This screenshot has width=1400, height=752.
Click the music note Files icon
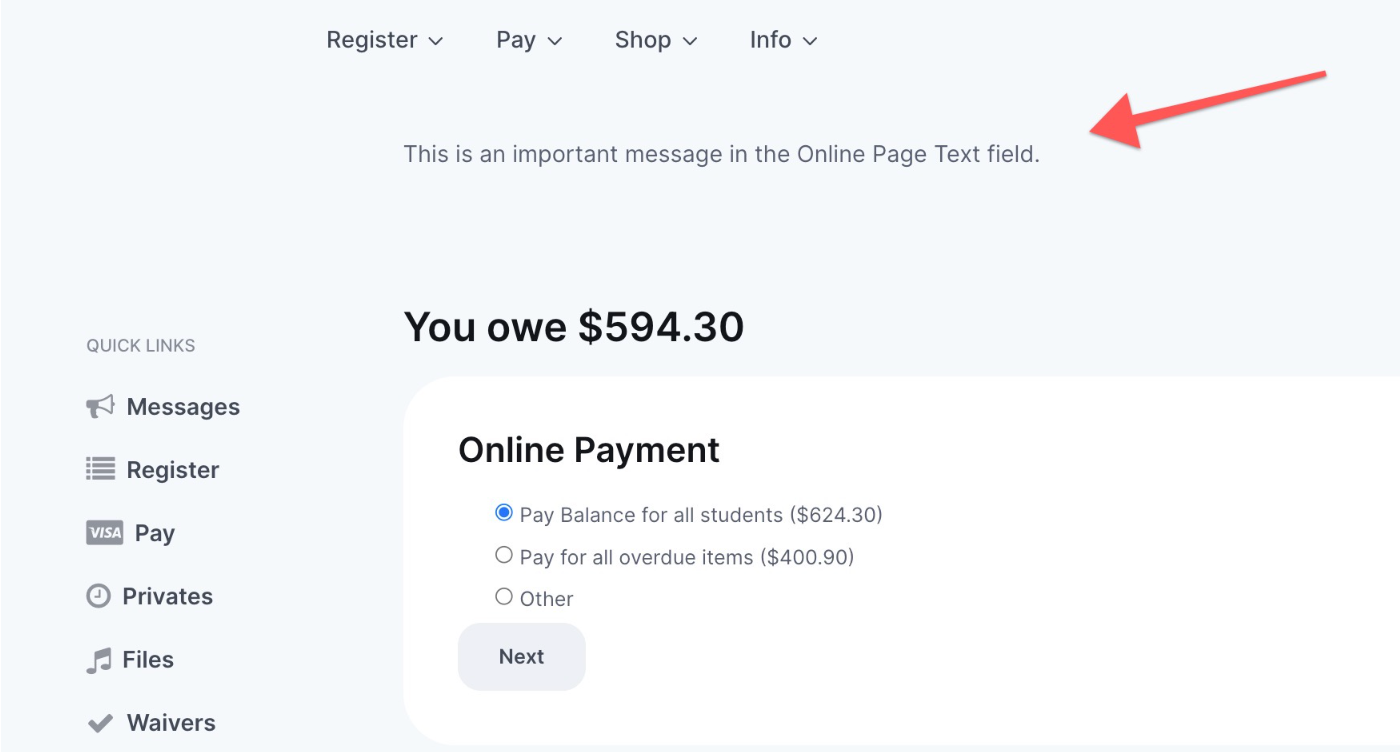[x=98, y=660]
